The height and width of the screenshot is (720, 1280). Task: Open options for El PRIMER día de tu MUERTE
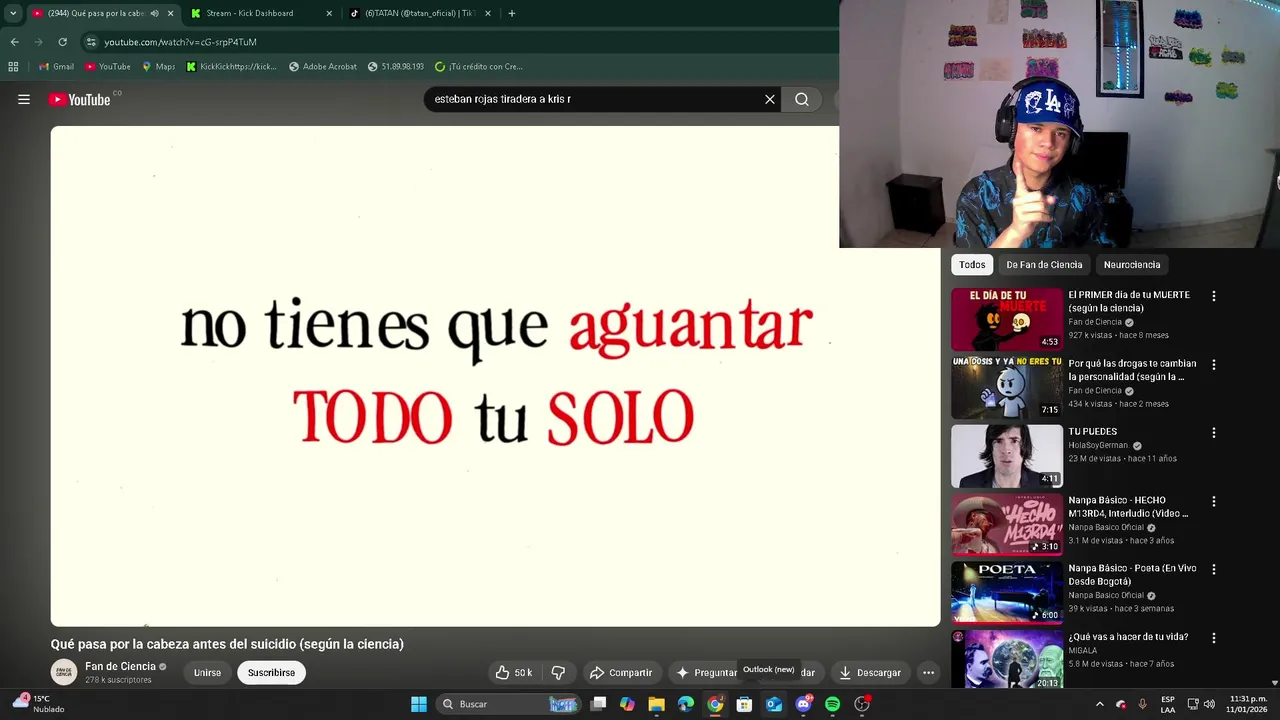[x=1214, y=296]
